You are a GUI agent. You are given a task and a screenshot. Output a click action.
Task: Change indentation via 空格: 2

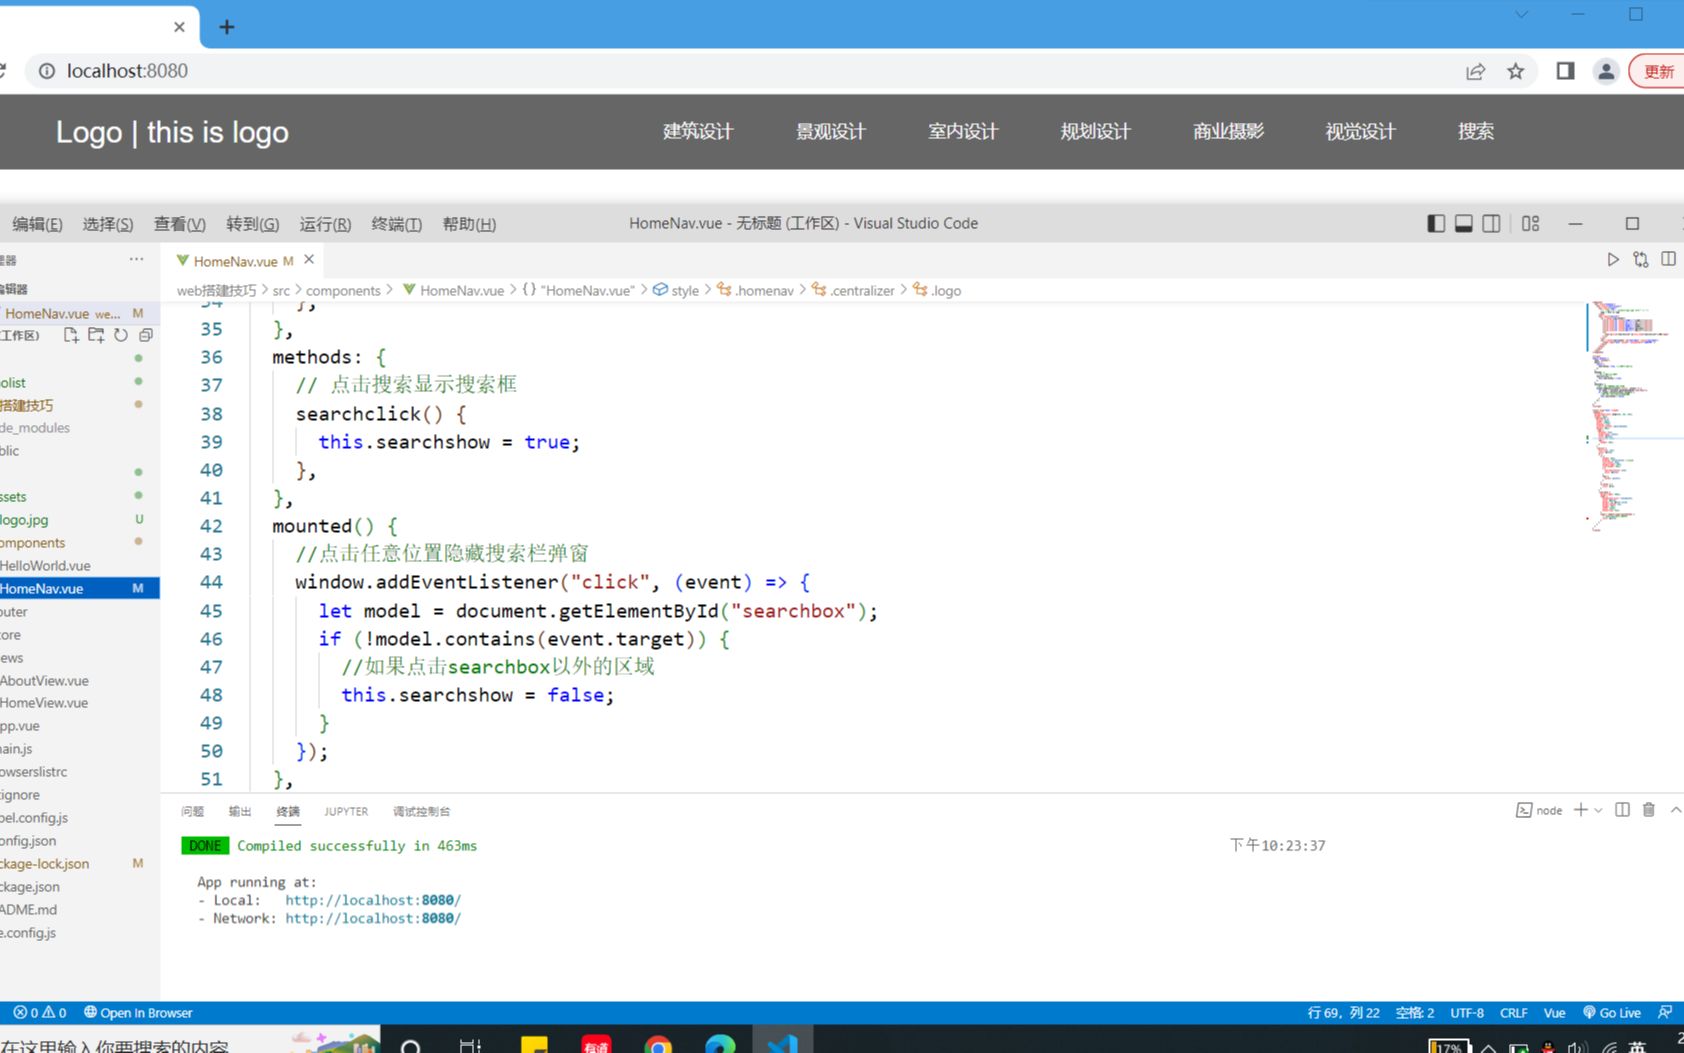pos(1414,1013)
